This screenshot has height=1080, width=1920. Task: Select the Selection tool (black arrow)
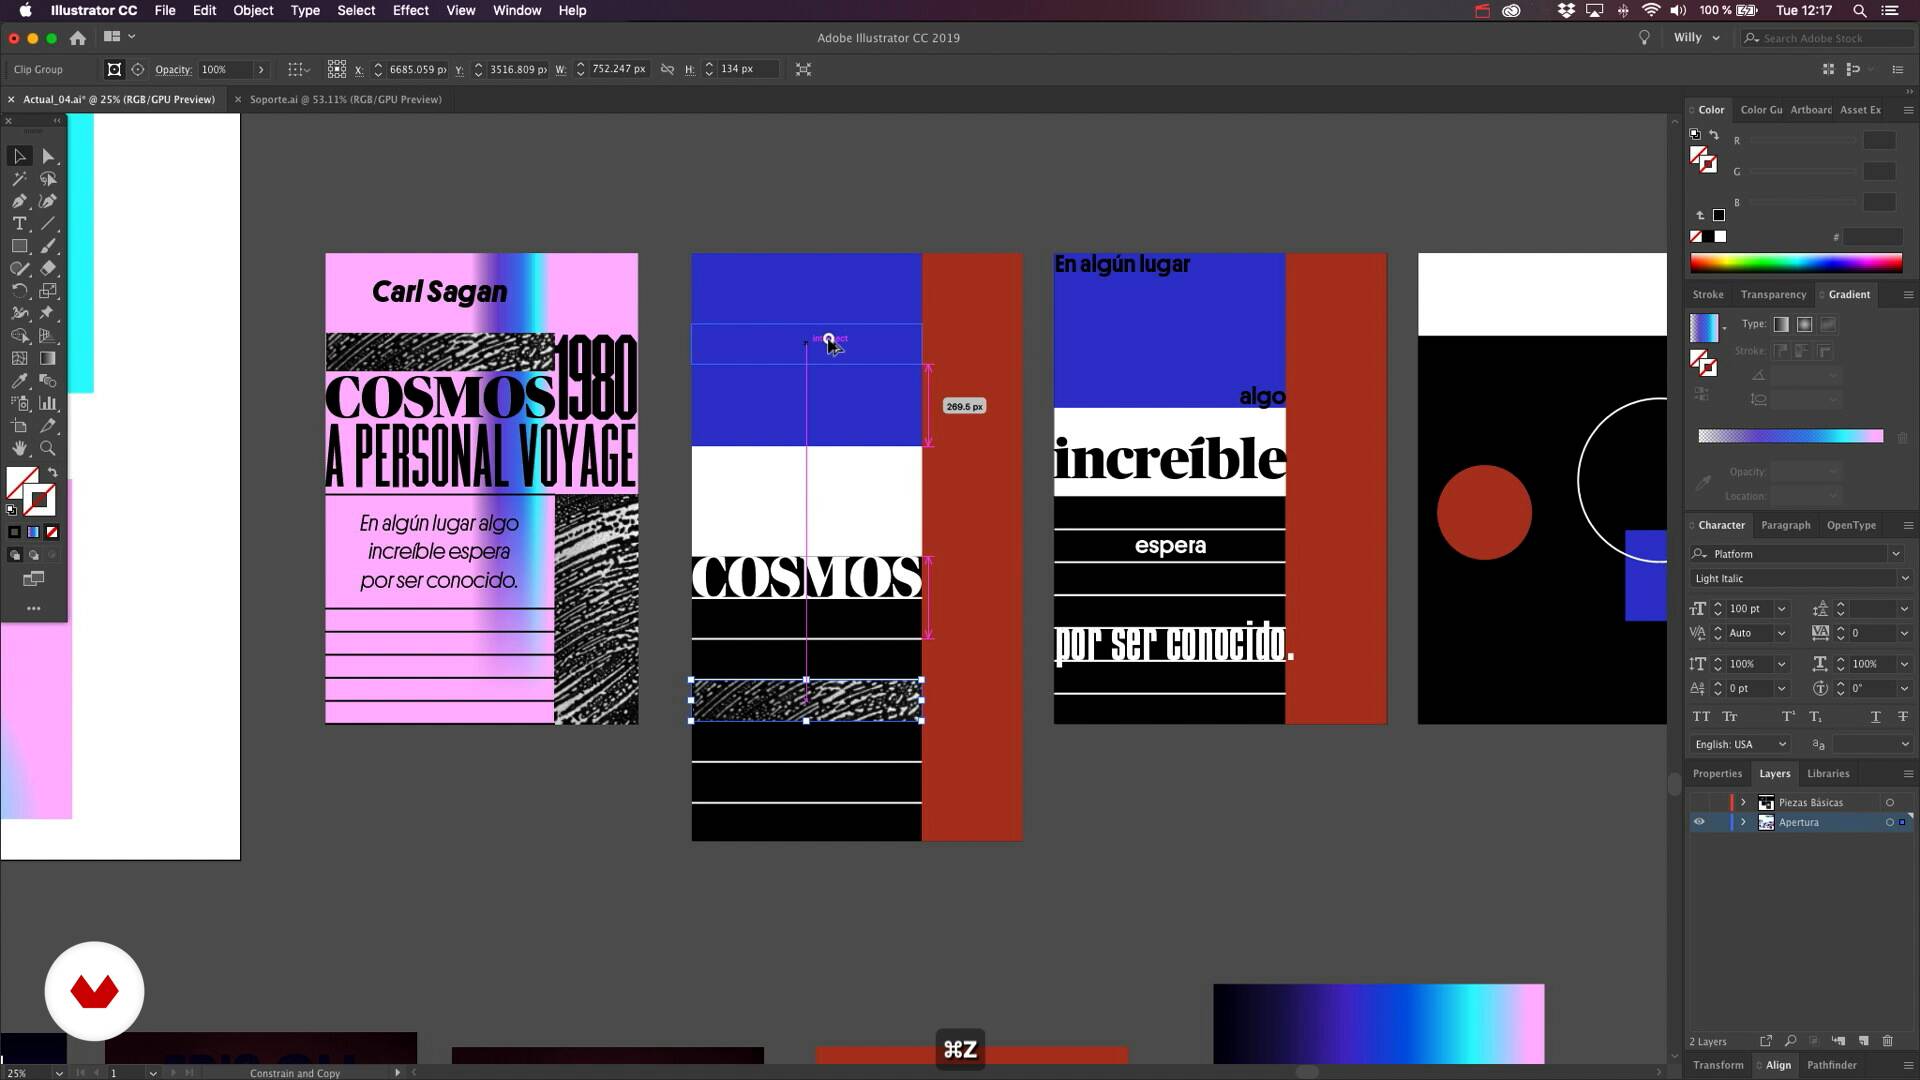(19, 156)
